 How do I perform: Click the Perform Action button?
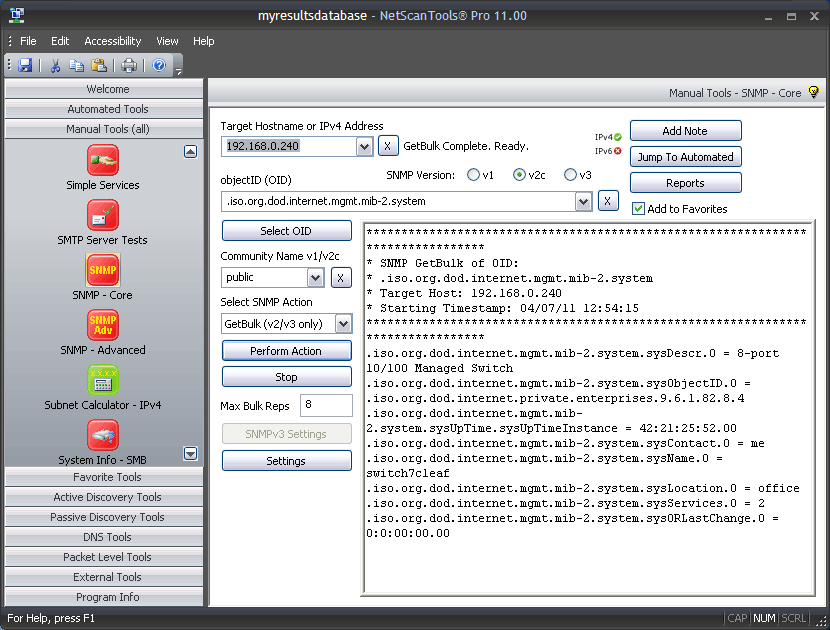(x=286, y=350)
